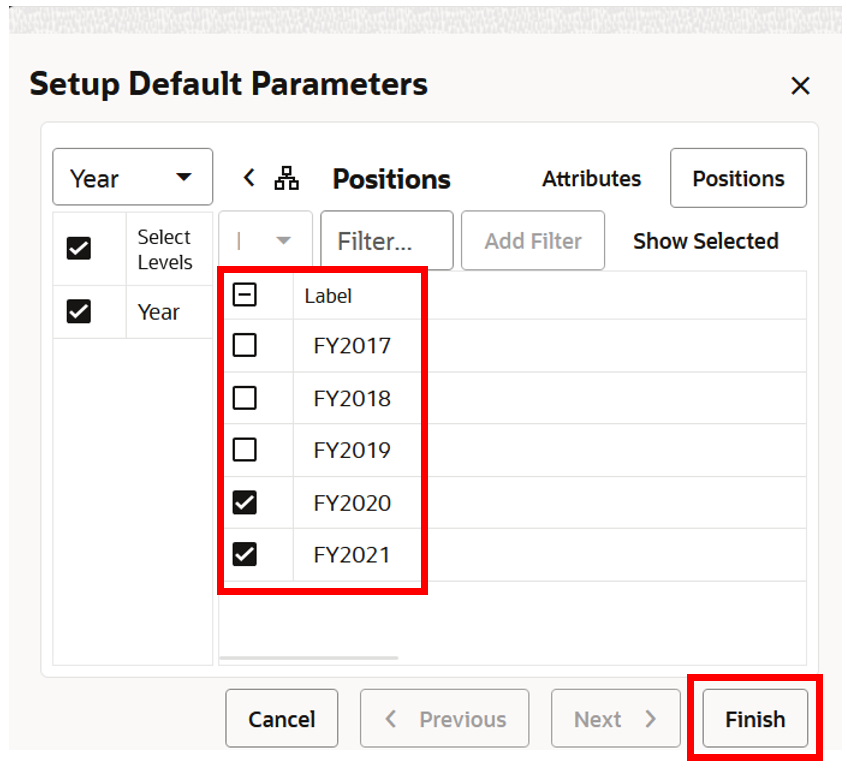The width and height of the screenshot is (847, 777).
Task: Uncheck the Select Levels checkbox
Action: (79, 247)
